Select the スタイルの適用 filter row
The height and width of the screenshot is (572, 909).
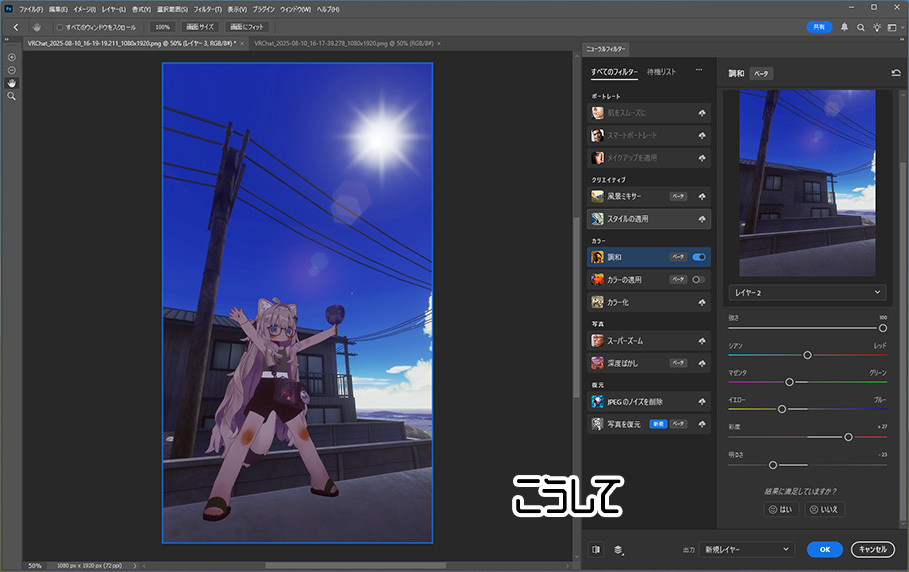[x=649, y=219]
